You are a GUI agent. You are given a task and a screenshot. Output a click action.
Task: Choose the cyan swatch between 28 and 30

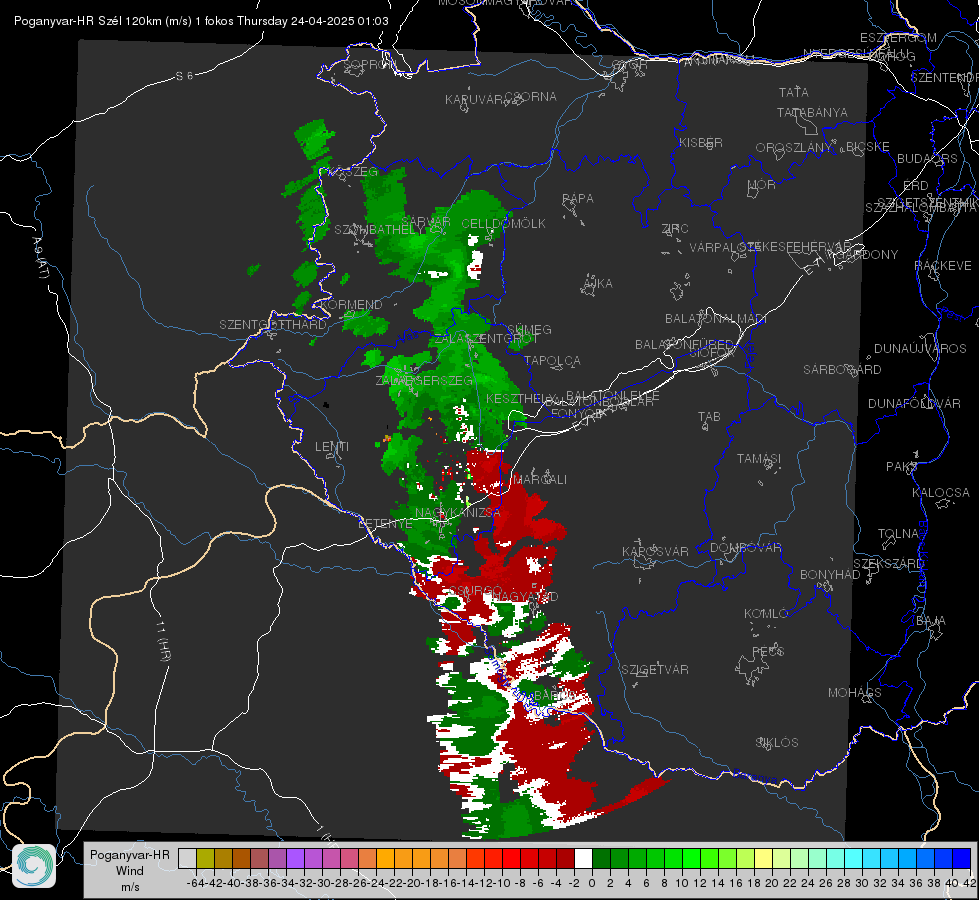coord(853,858)
